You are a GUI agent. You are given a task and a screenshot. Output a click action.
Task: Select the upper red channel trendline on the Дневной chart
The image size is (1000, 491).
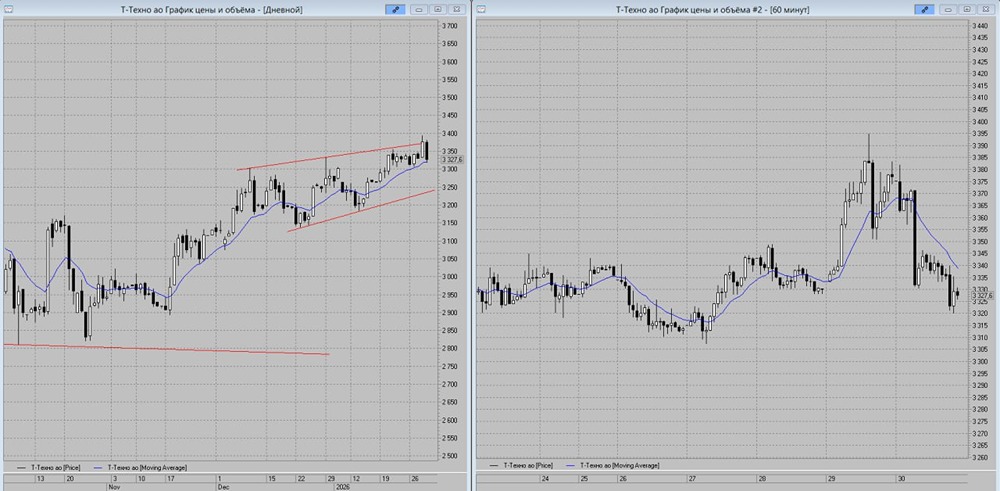tap(328, 157)
